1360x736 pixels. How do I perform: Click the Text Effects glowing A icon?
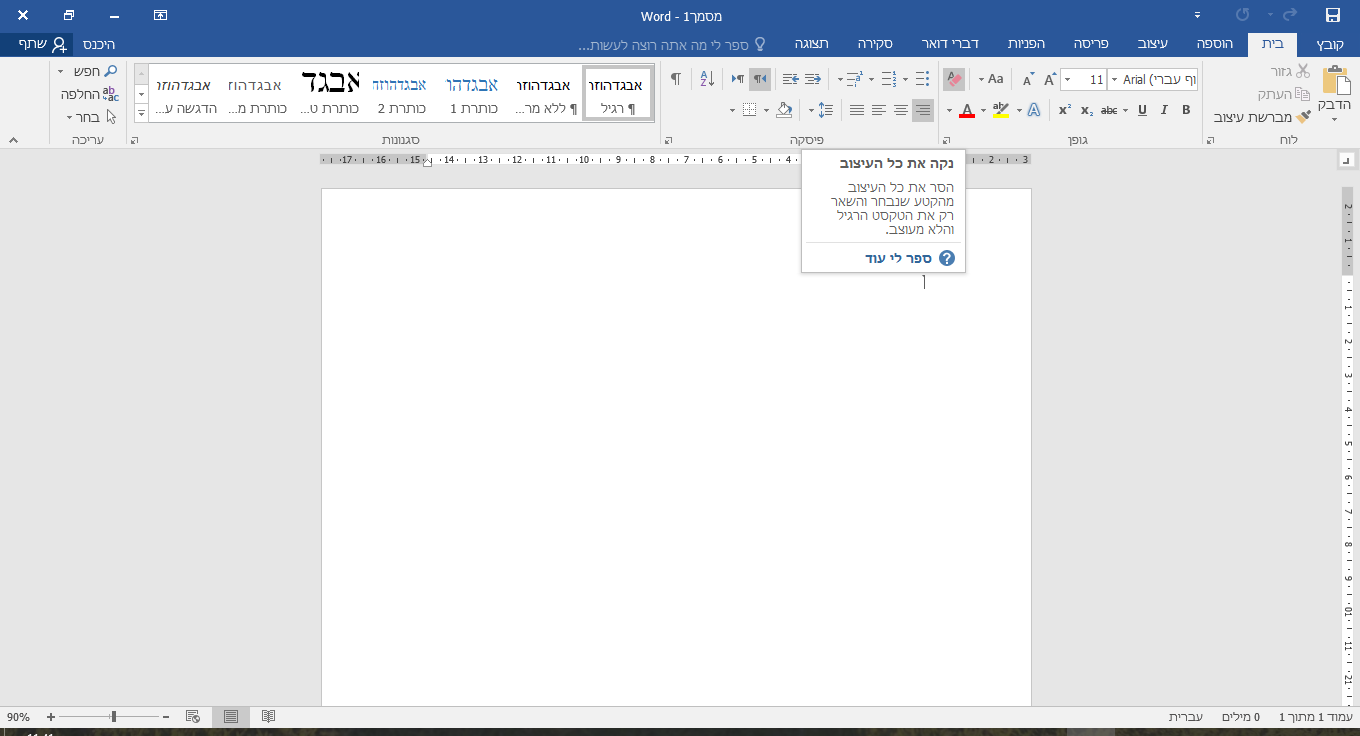(1034, 110)
